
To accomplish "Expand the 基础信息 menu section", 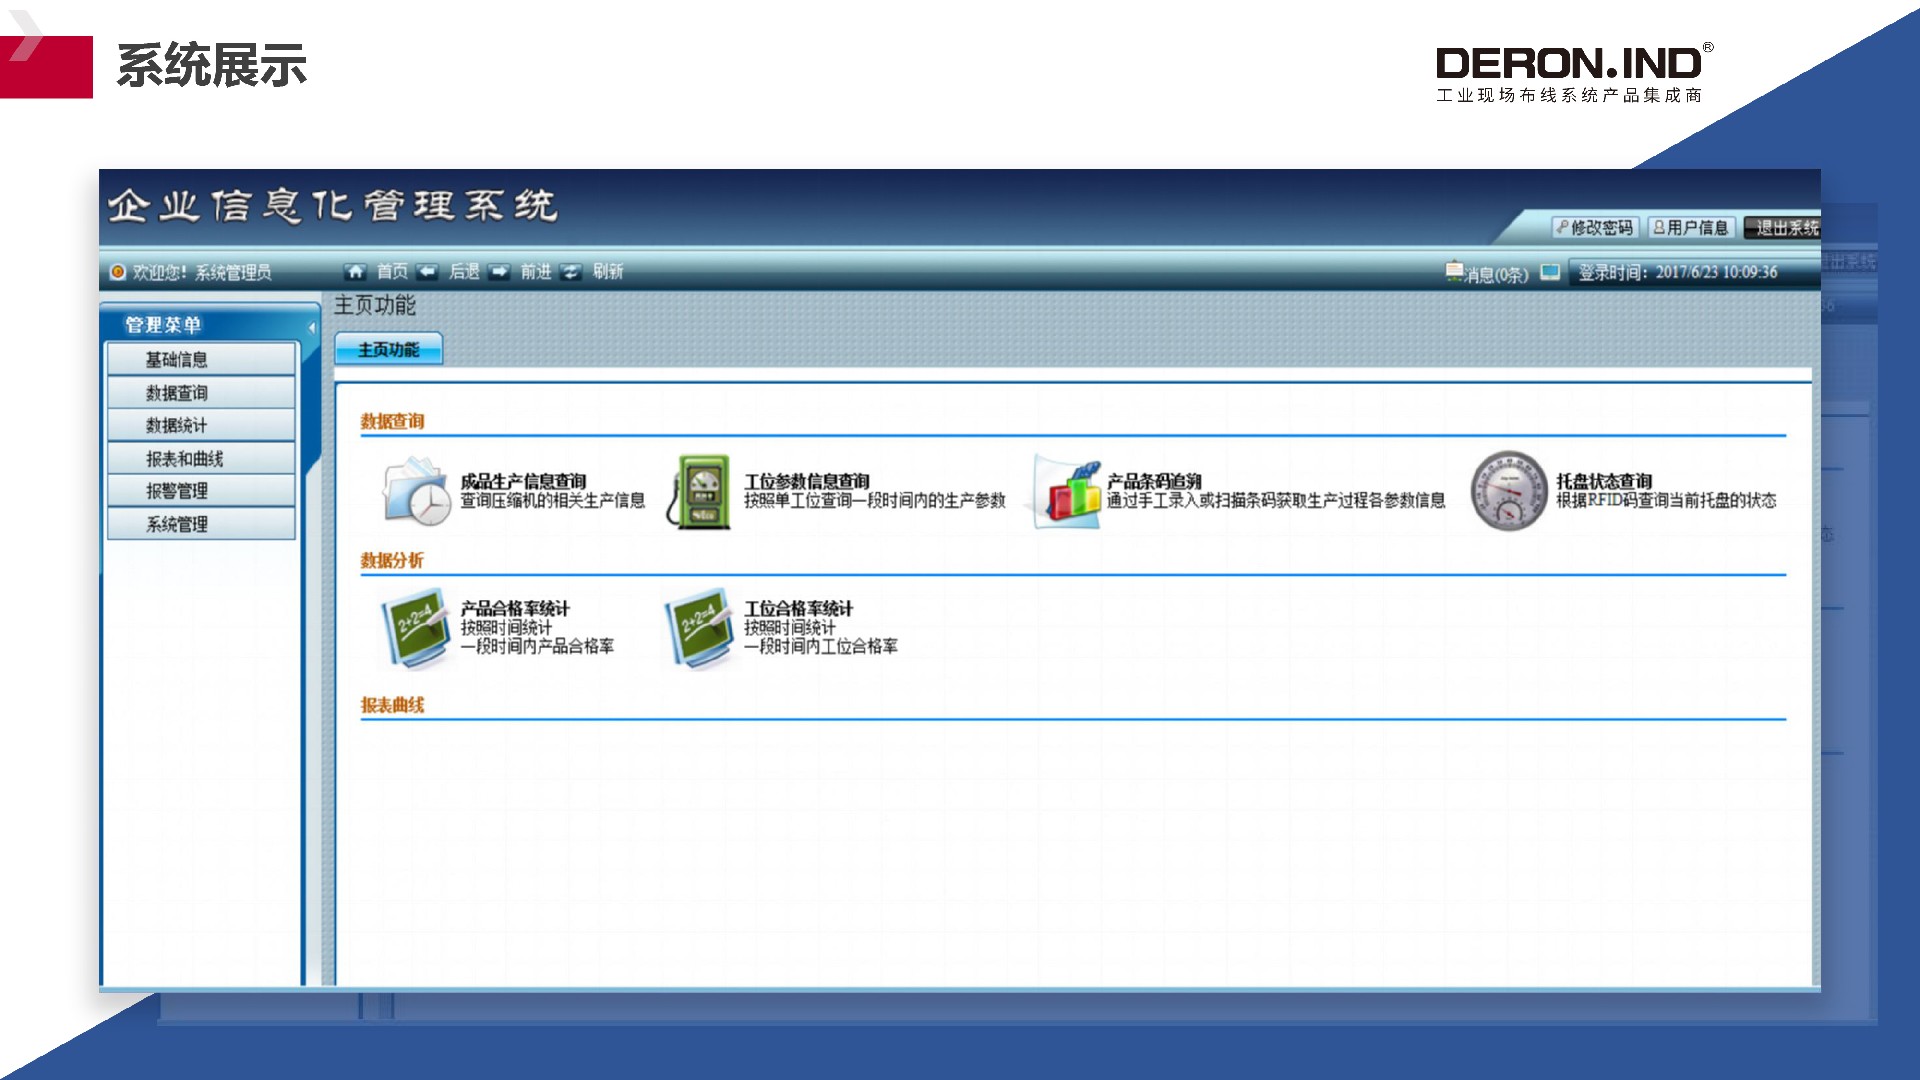I will click(x=201, y=360).
